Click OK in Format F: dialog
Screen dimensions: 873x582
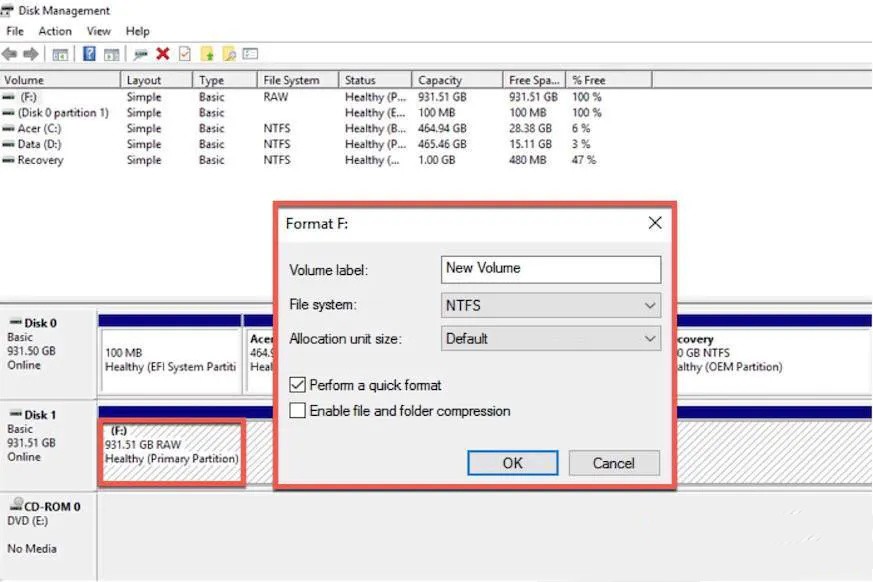(512, 463)
